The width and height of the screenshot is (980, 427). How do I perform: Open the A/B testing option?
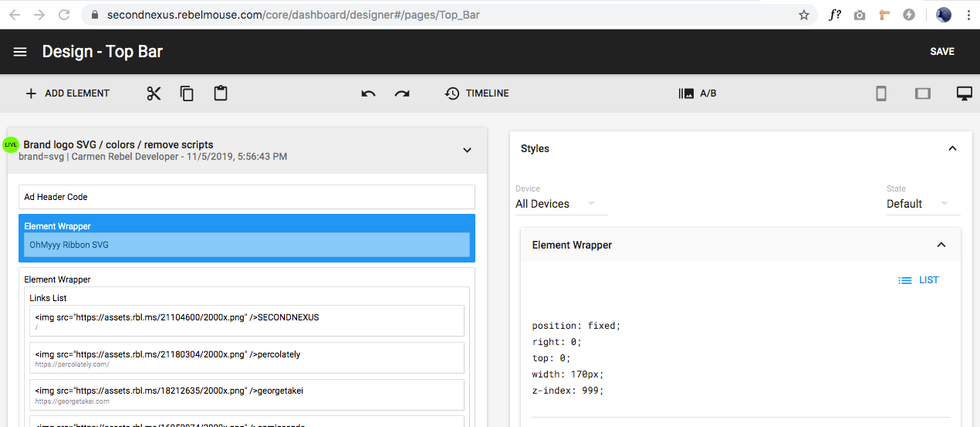click(x=698, y=93)
